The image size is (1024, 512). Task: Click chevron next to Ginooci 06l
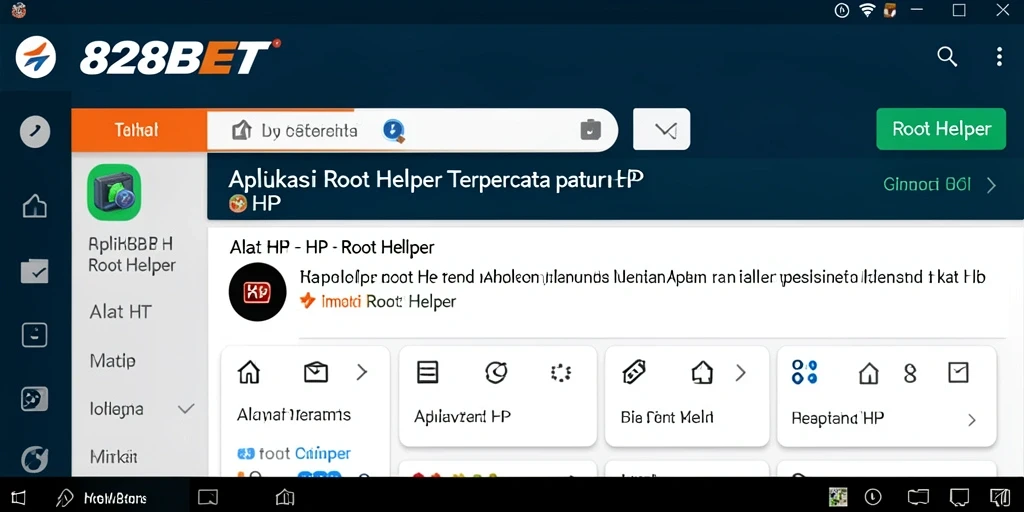tap(991, 185)
